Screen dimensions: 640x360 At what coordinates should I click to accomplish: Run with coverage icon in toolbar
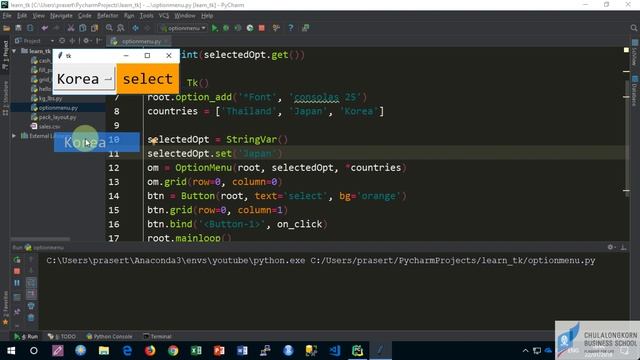pos(238,28)
